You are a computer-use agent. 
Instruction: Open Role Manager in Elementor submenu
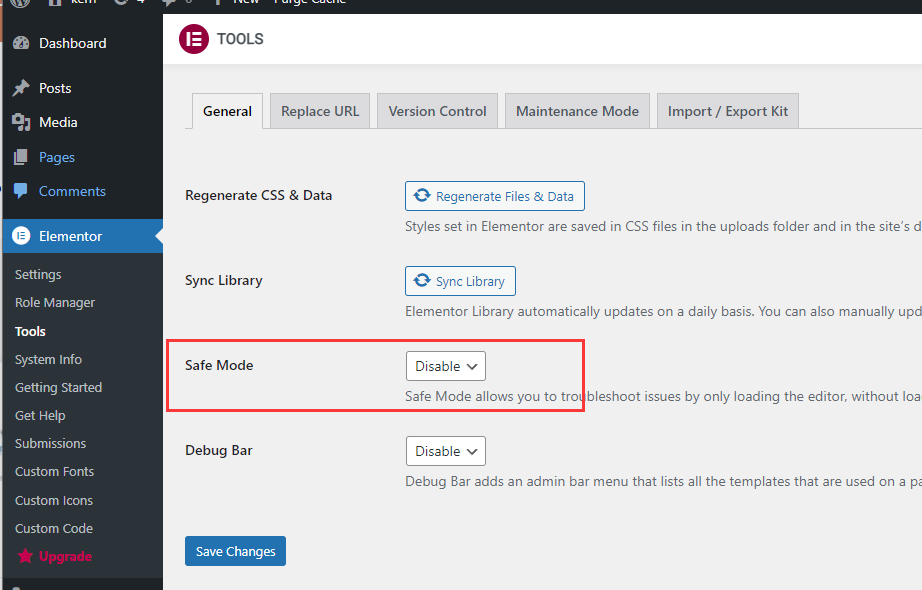pyautogui.click(x=55, y=302)
